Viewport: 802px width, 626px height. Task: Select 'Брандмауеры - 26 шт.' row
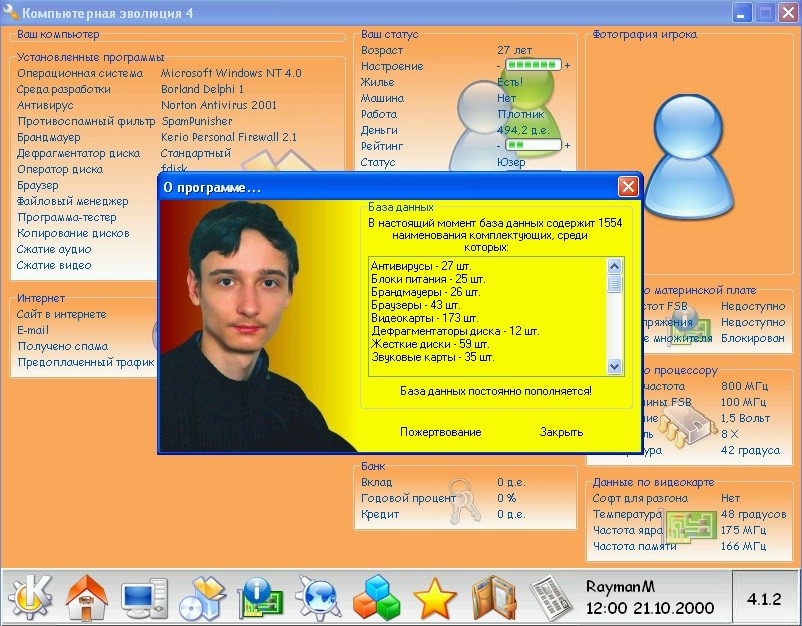click(426, 293)
